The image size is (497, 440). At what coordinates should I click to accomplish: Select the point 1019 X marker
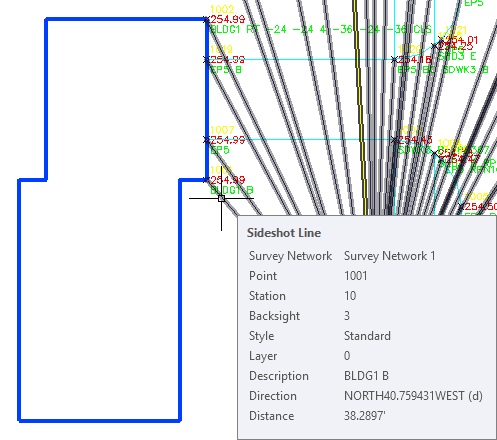207,60
